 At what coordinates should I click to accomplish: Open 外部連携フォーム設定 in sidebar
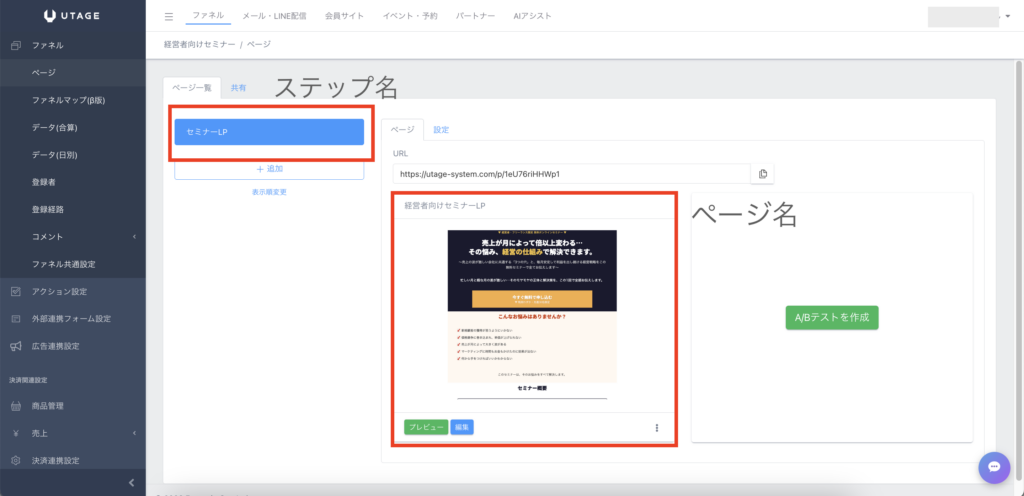click(x=72, y=319)
